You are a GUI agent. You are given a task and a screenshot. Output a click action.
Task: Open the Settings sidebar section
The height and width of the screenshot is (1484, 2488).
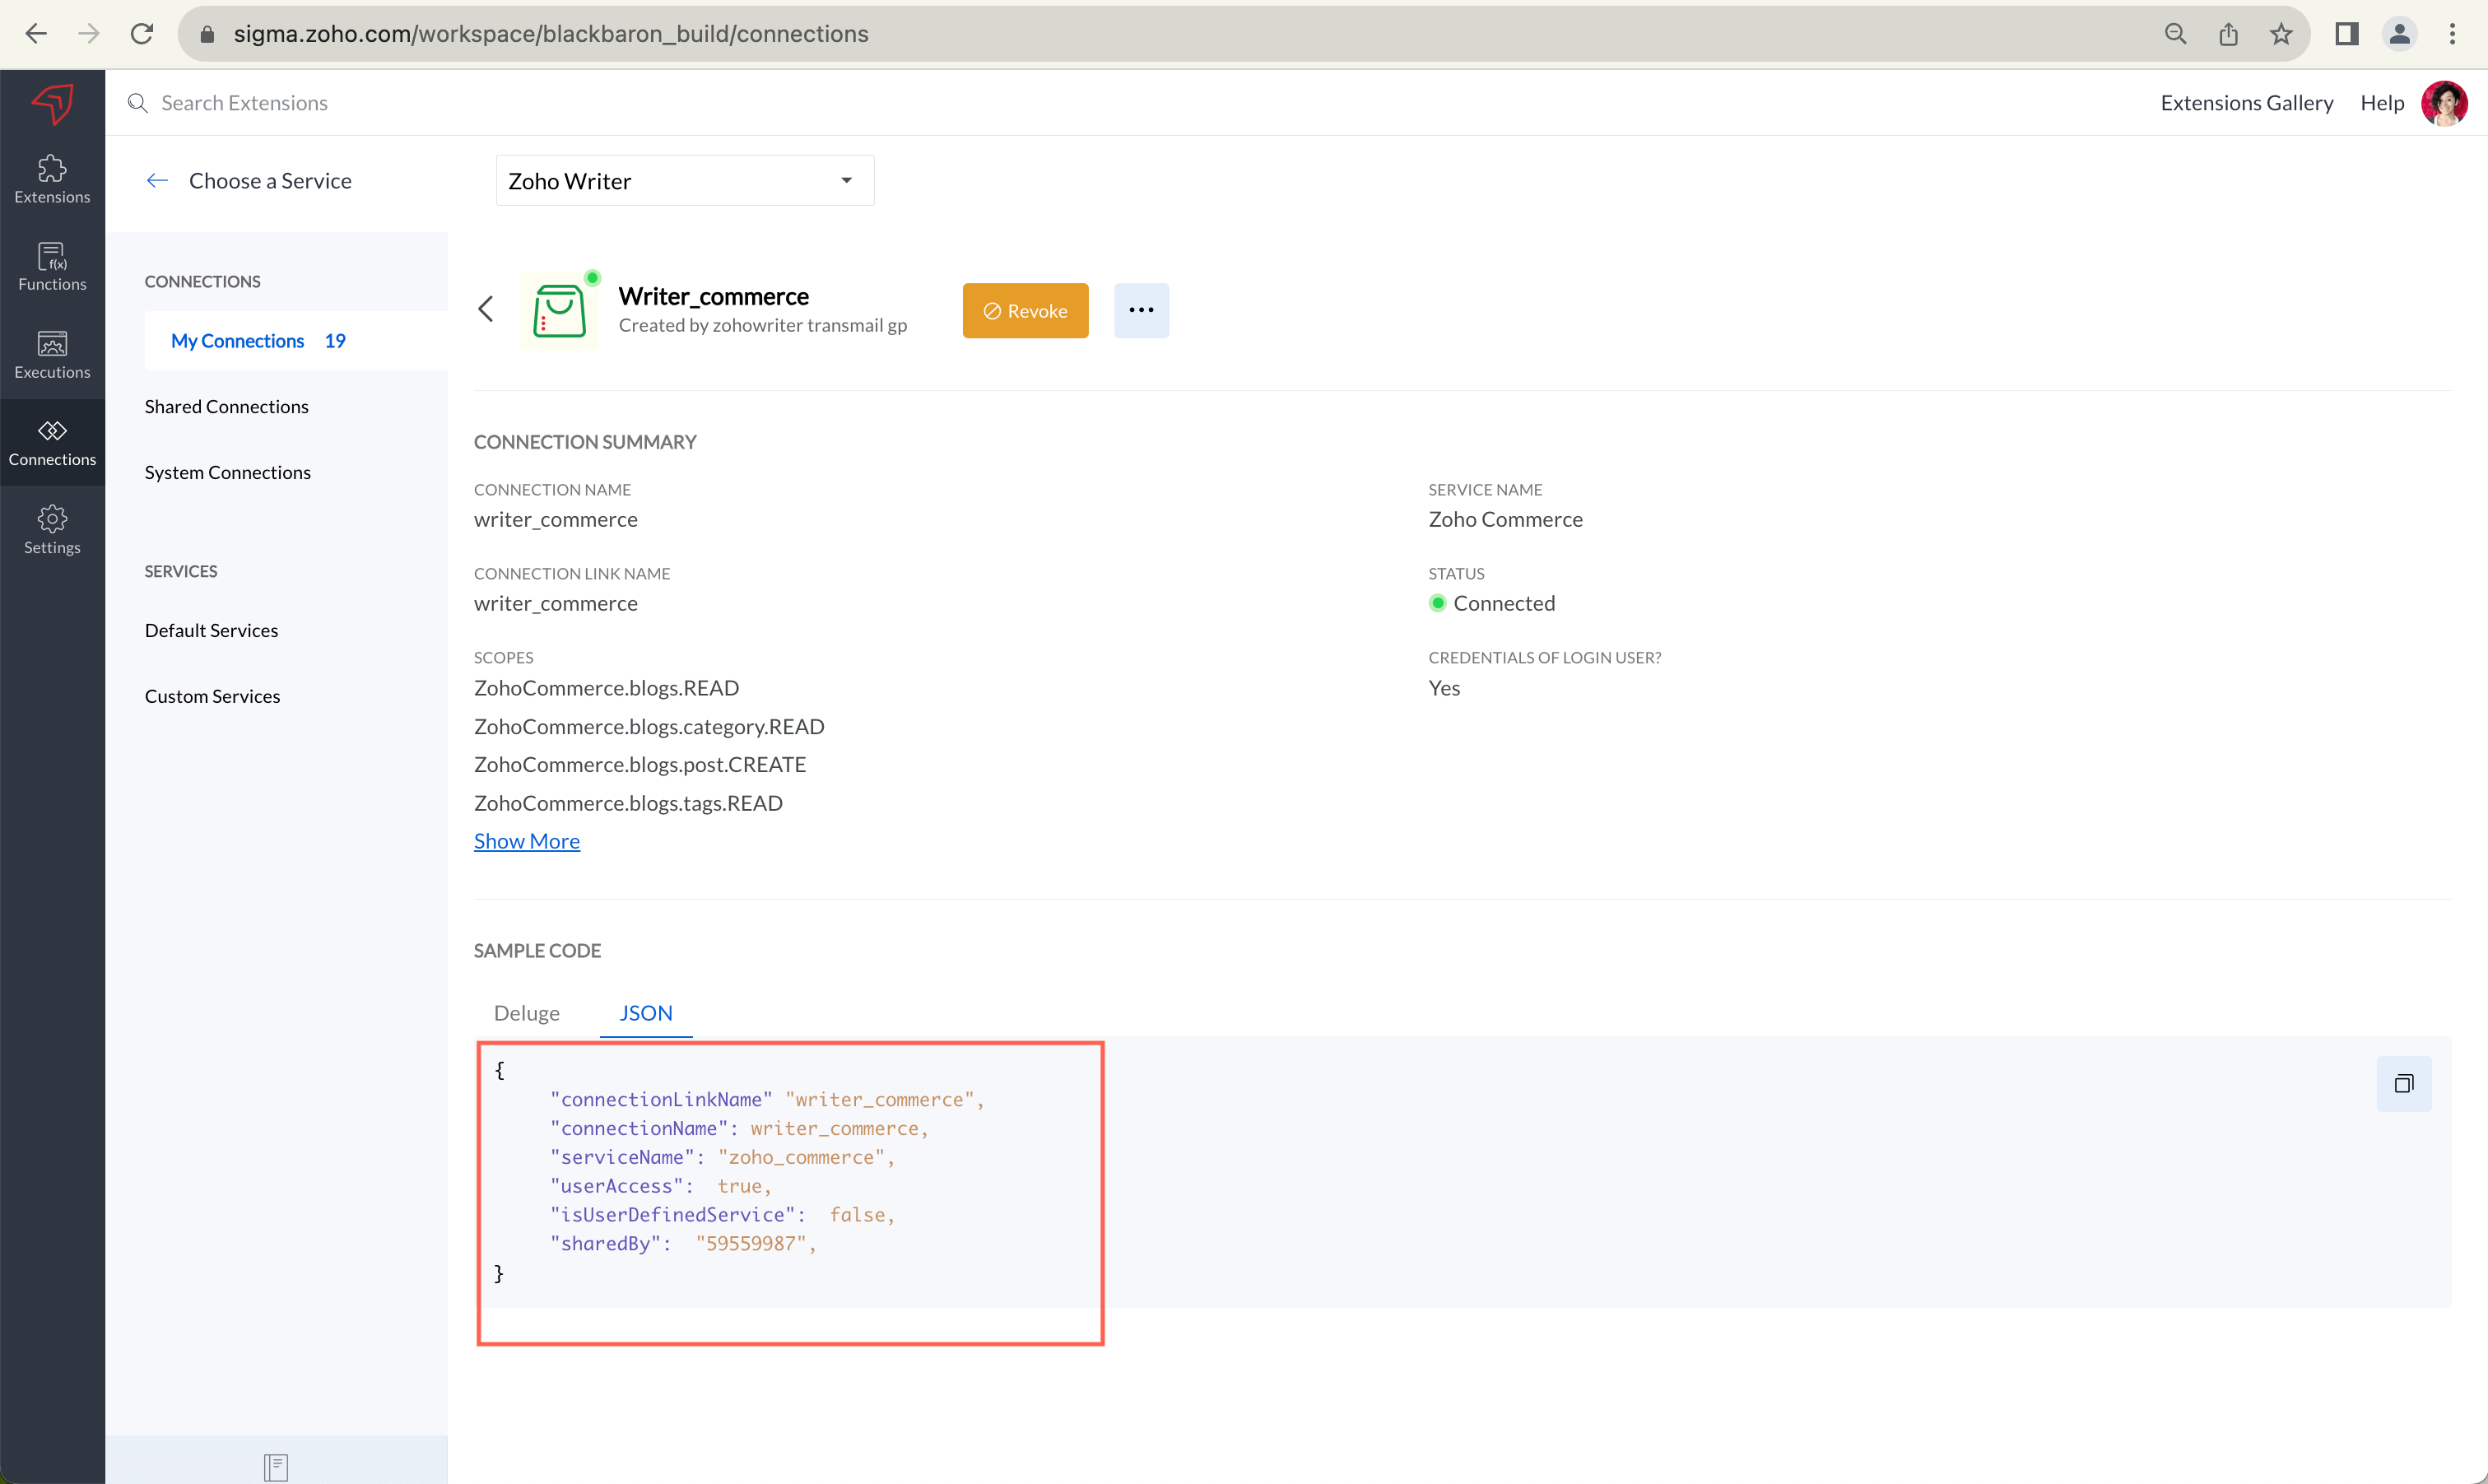pos(52,530)
